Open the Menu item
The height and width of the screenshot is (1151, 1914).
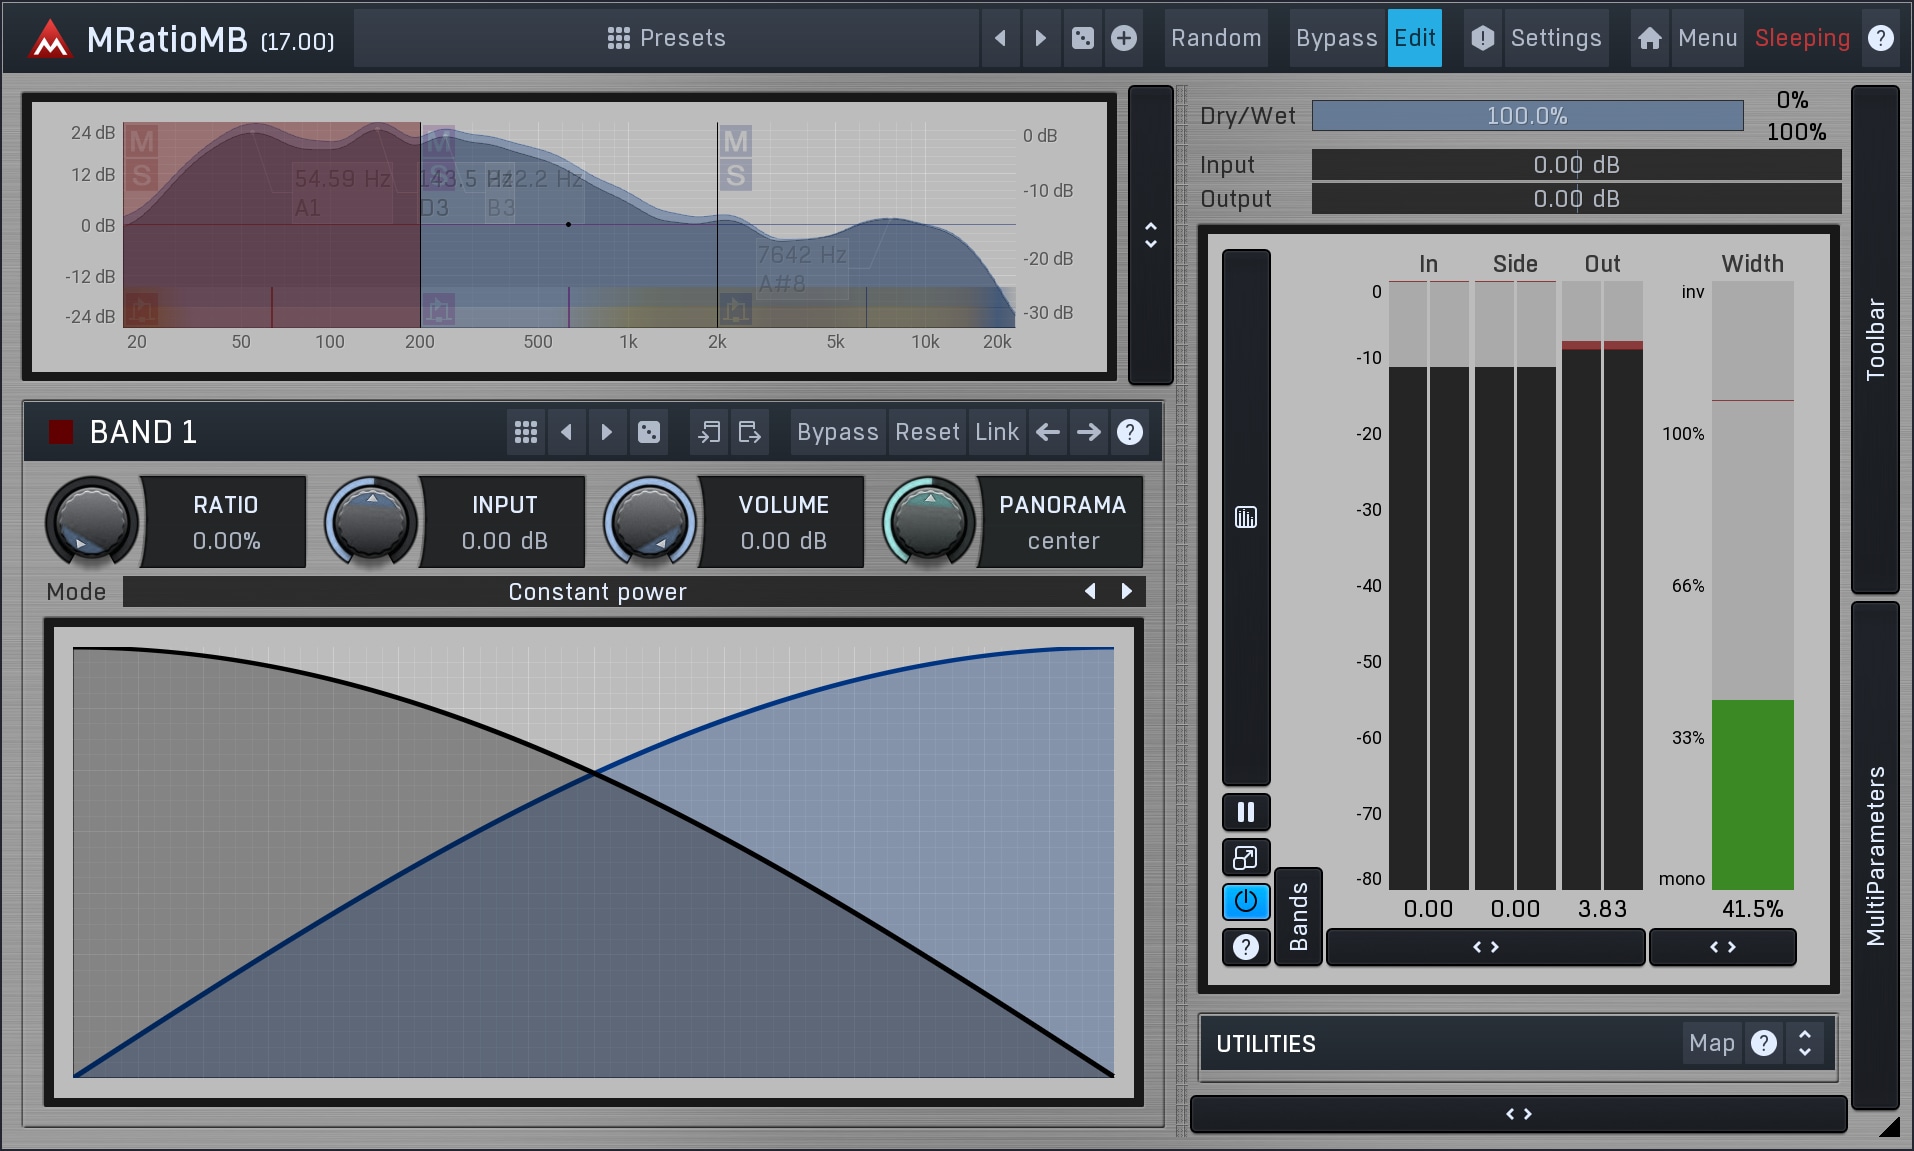point(1707,38)
